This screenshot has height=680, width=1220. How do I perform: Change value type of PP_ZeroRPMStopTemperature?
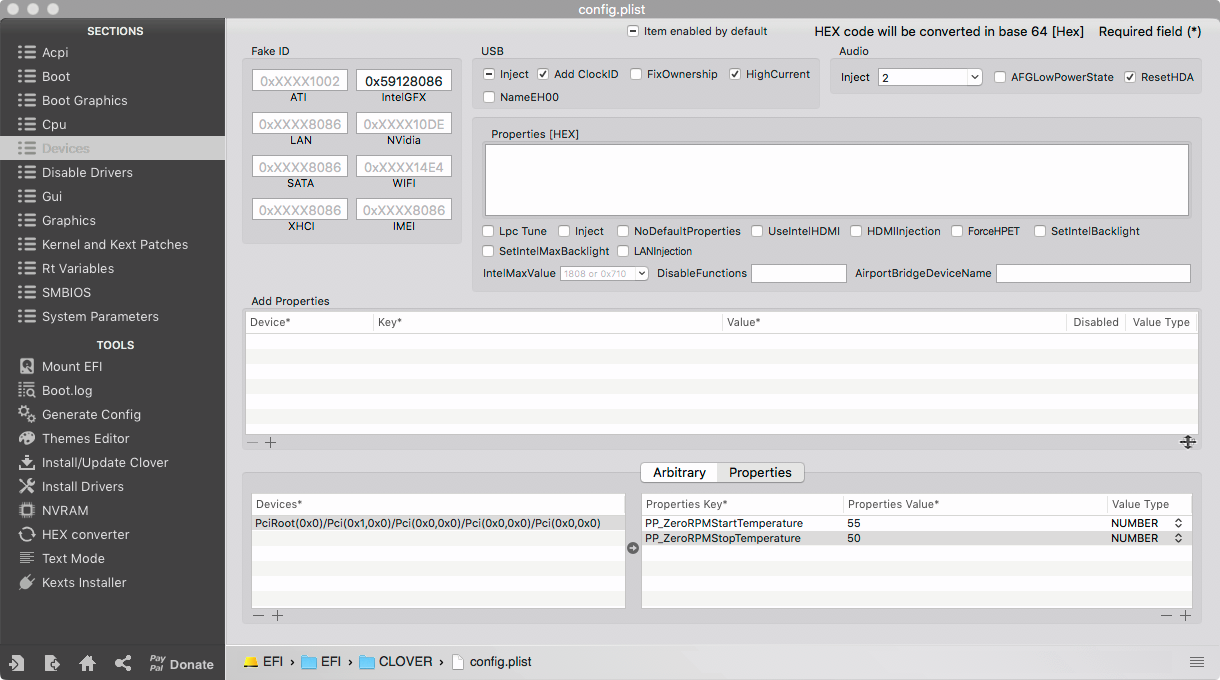coord(1147,538)
